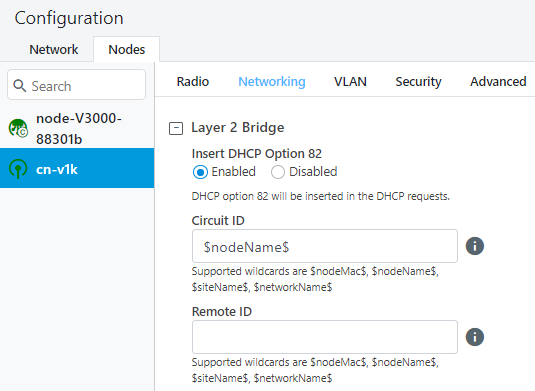Click the Circuit ID label
The width and height of the screenshot is (535, 391).
(x=218, y=220)
